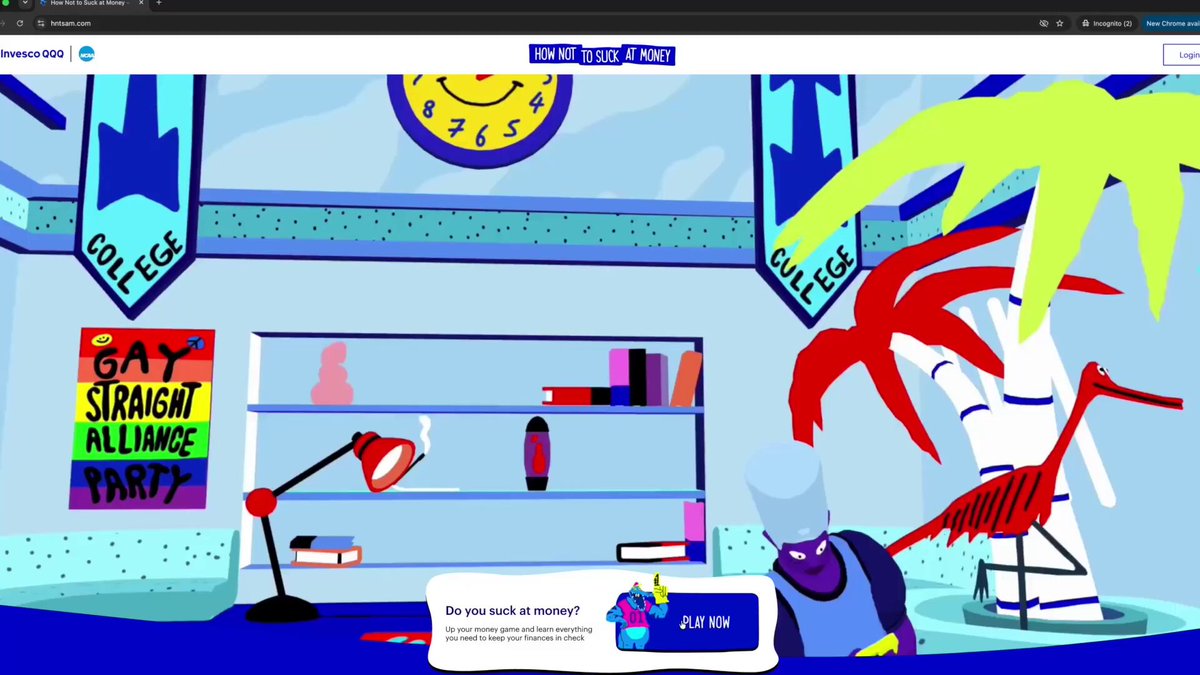The height and width of the screenshot is (675, 1200).
Task: Expand the tab search chevron
Action: tap(25, 3)
